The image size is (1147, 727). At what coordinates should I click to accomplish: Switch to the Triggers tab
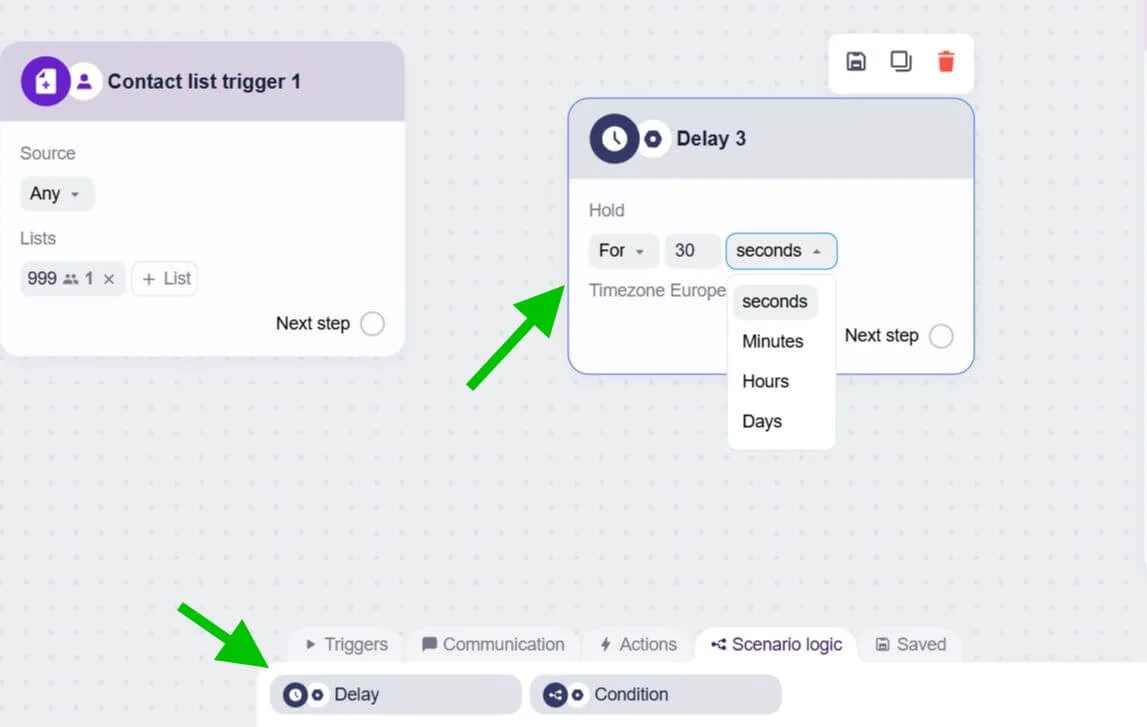(x=347, y=644)
